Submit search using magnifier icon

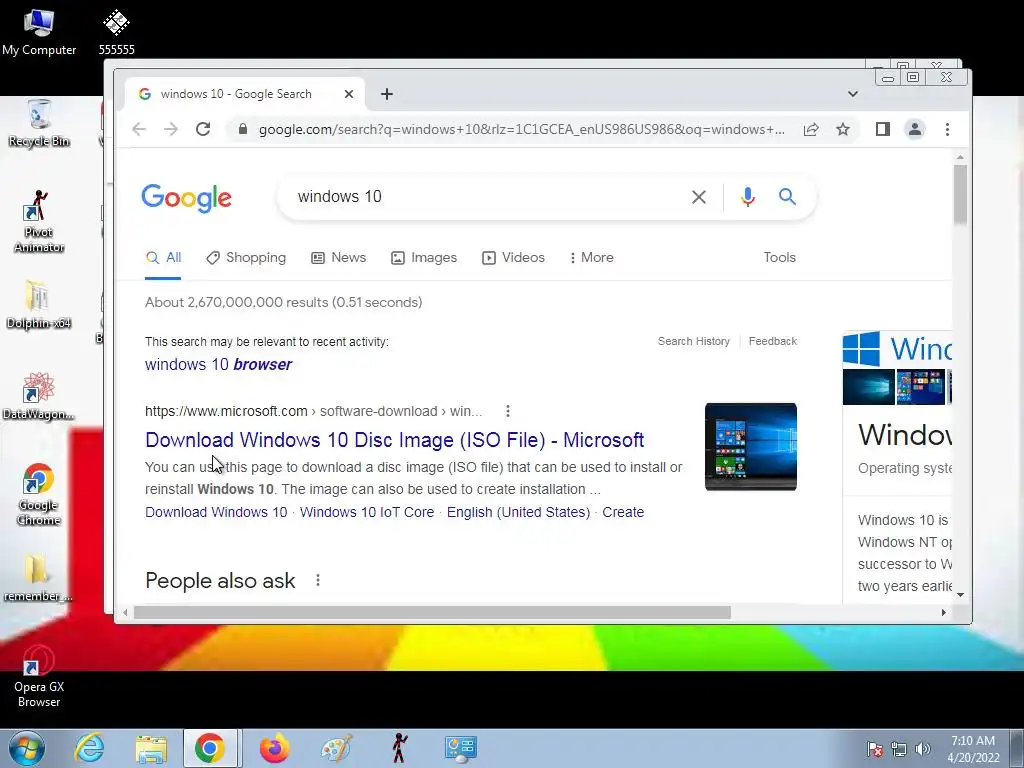click(x=787, y=196)
